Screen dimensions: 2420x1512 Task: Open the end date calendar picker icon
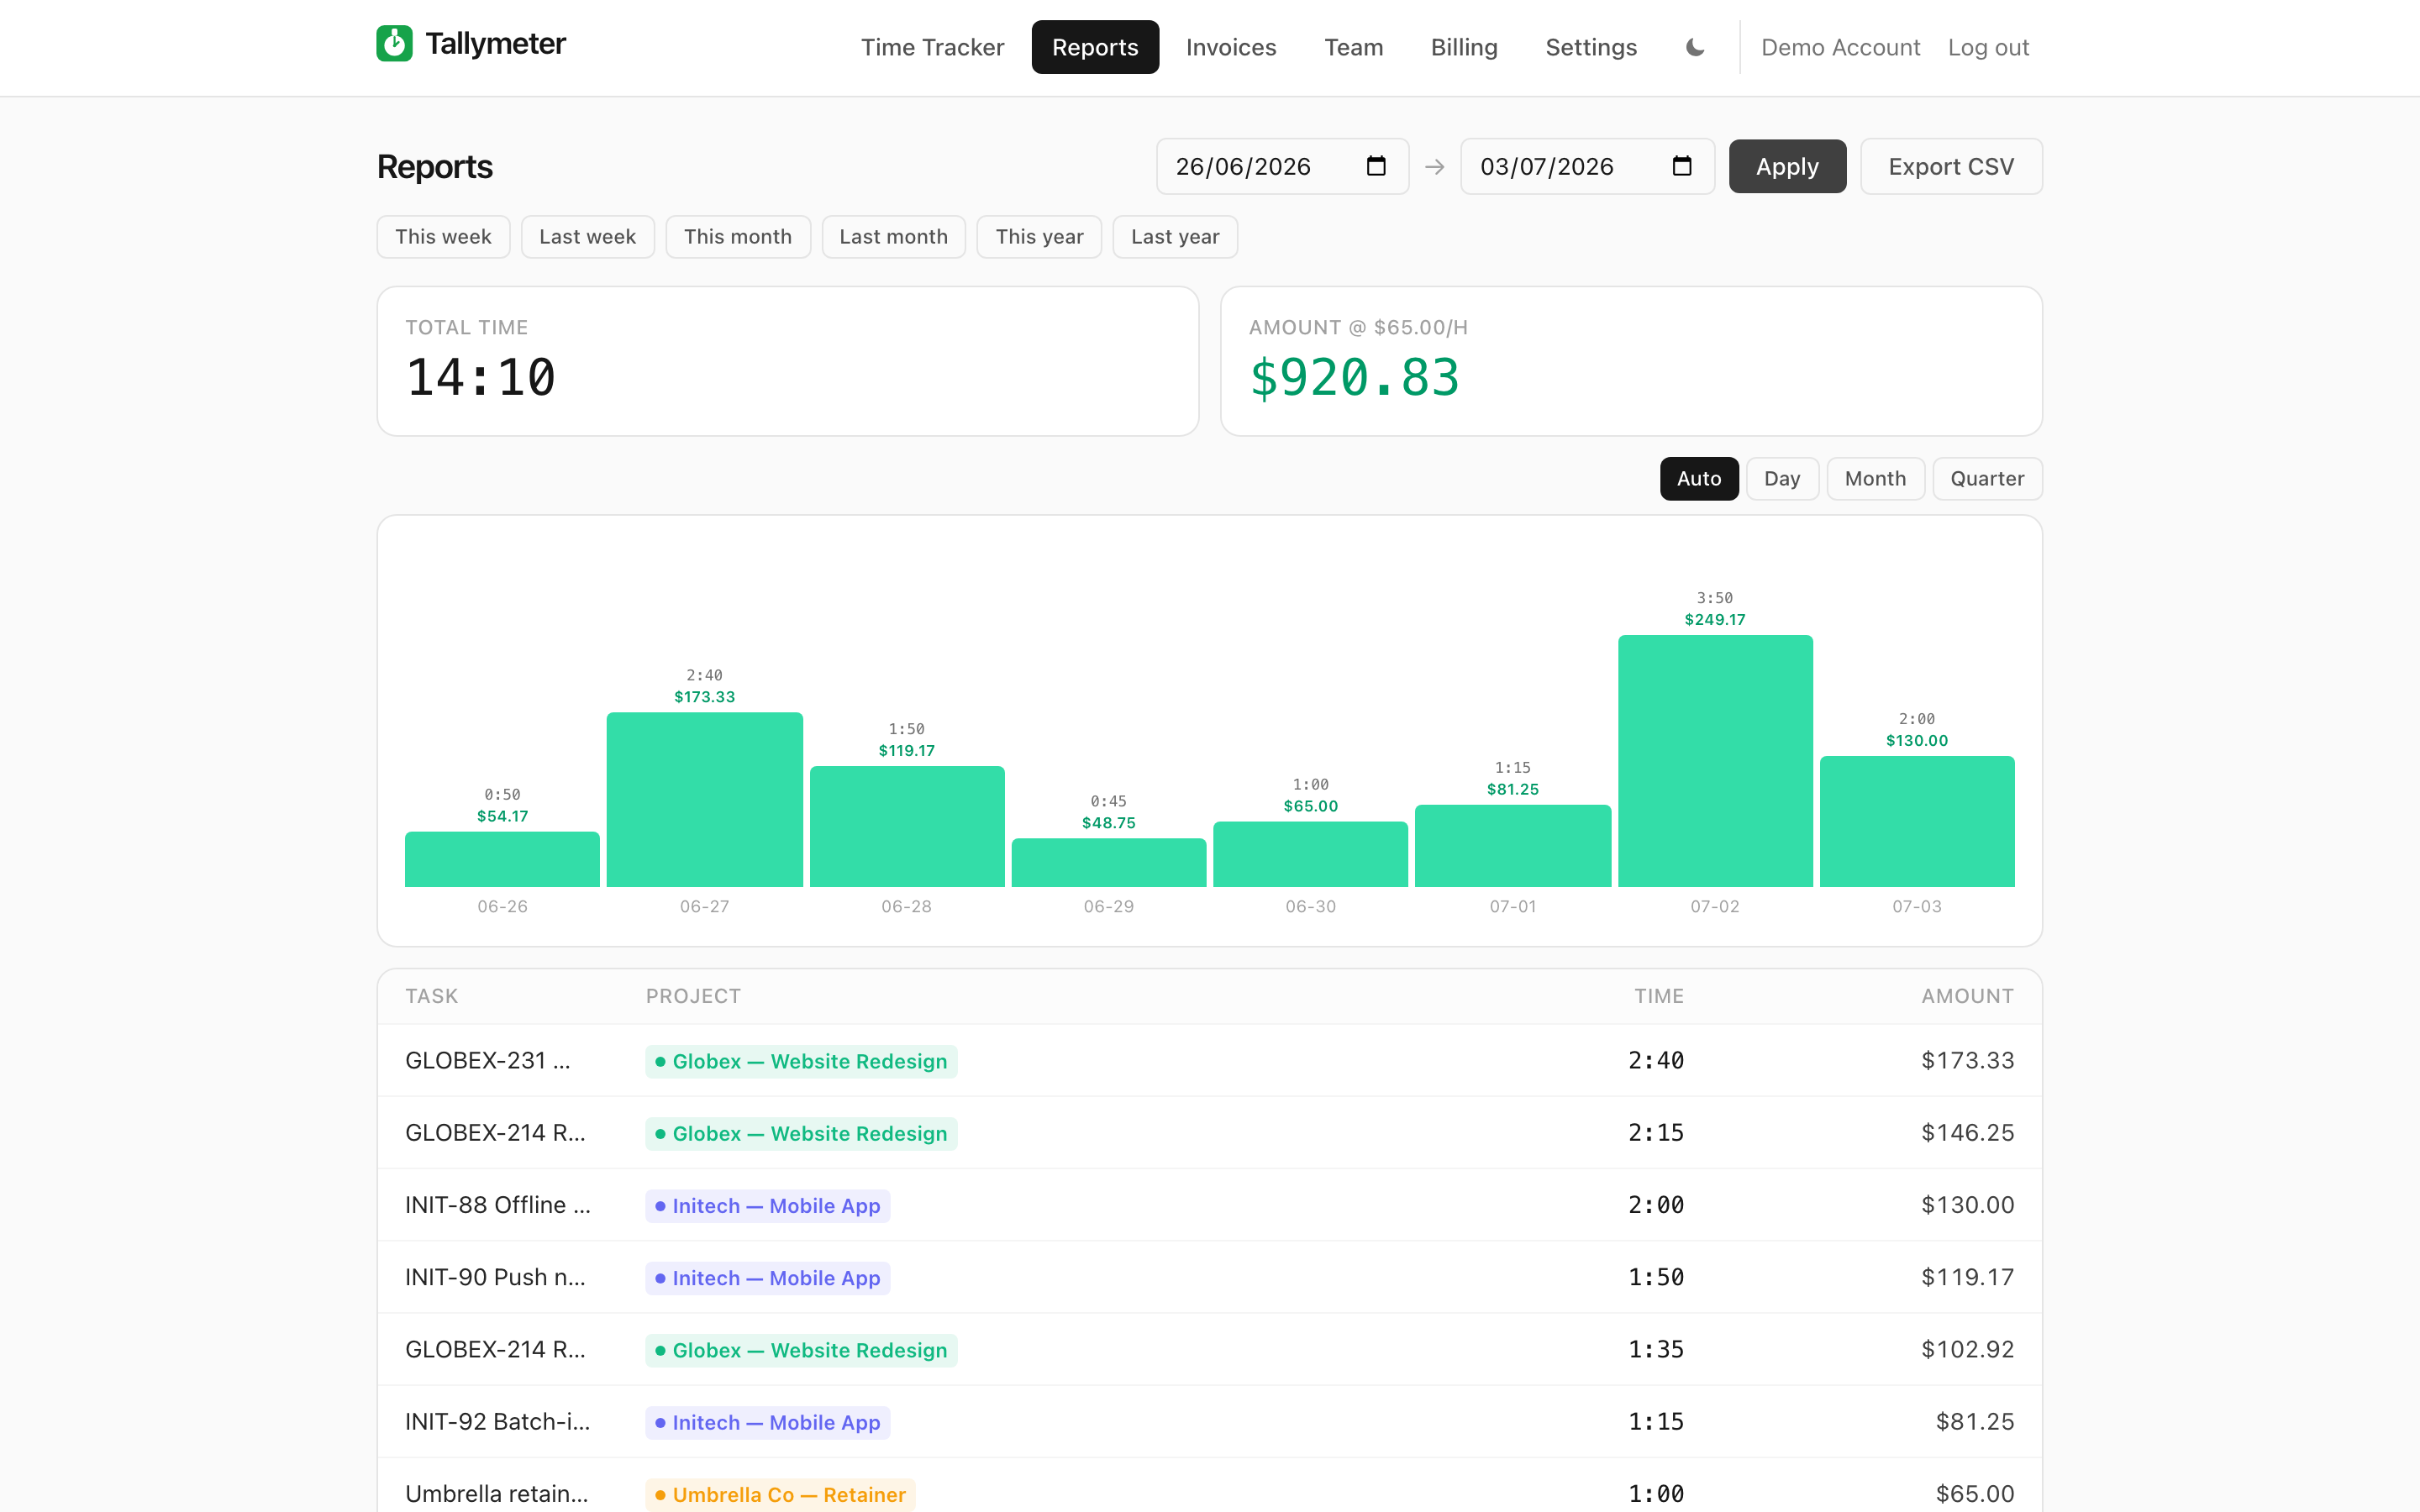coord(1682,166)
